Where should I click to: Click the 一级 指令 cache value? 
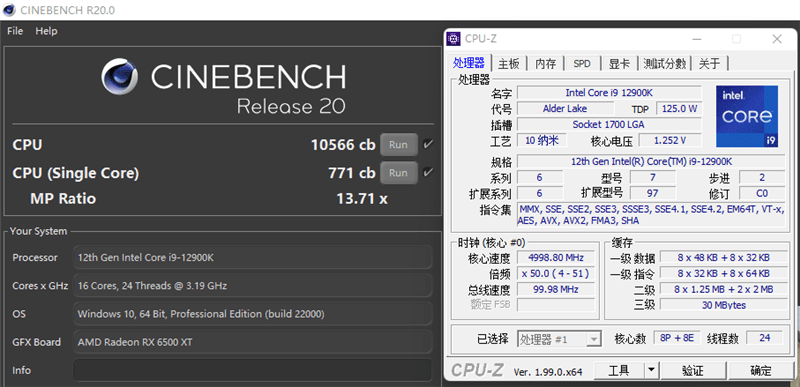tap(723, 273)
